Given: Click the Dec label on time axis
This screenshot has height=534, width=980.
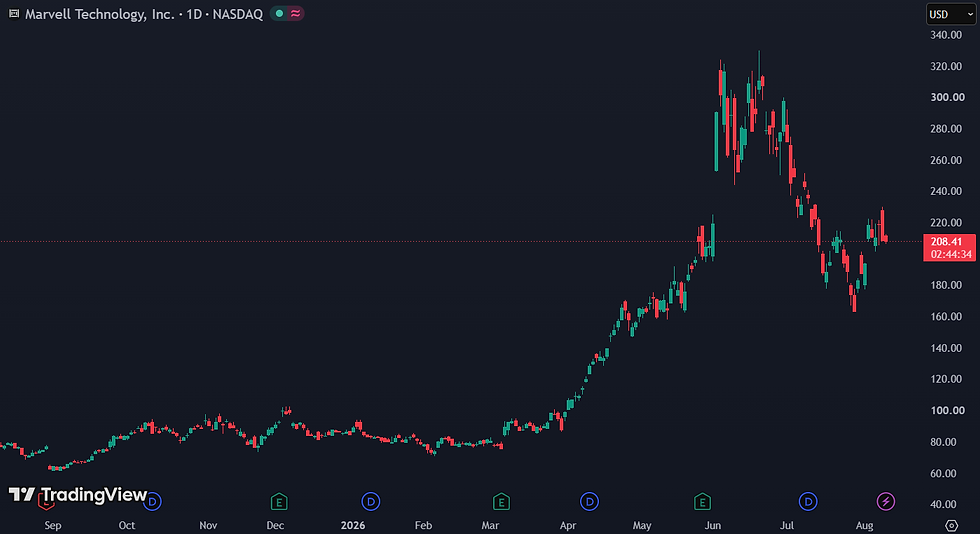Looking at the screenshot, I should [x=275, y=525].
